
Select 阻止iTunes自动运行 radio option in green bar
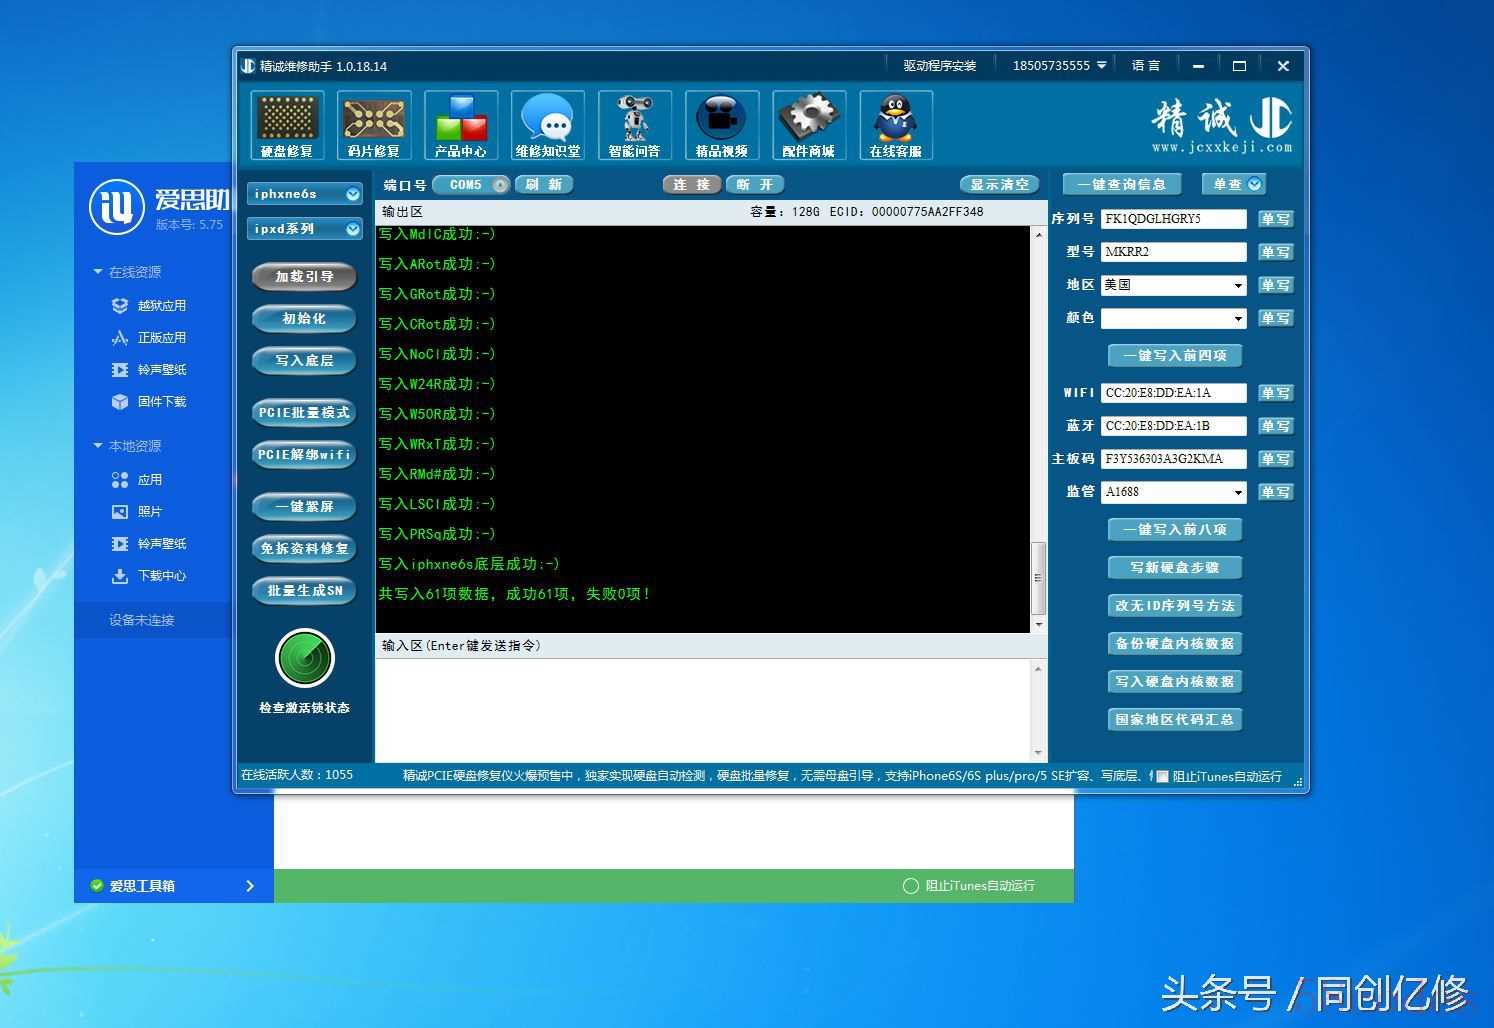pyautogui.click(x=910, y=886)
